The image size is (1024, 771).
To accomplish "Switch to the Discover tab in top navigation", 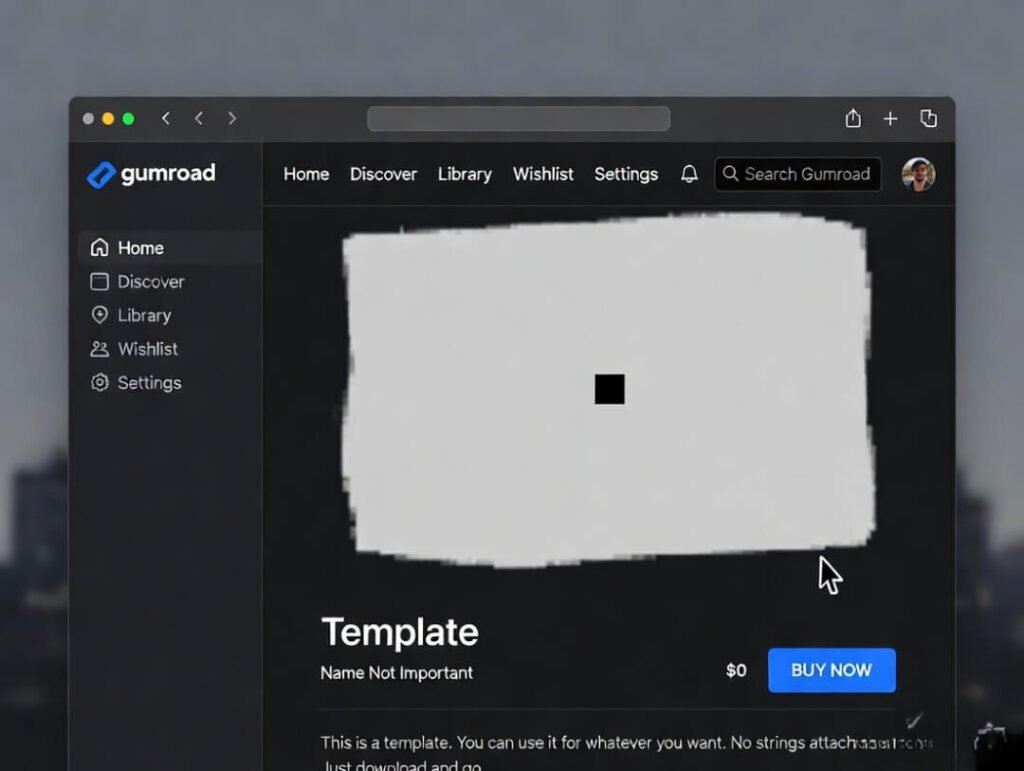I will click(x=383, y=174).
